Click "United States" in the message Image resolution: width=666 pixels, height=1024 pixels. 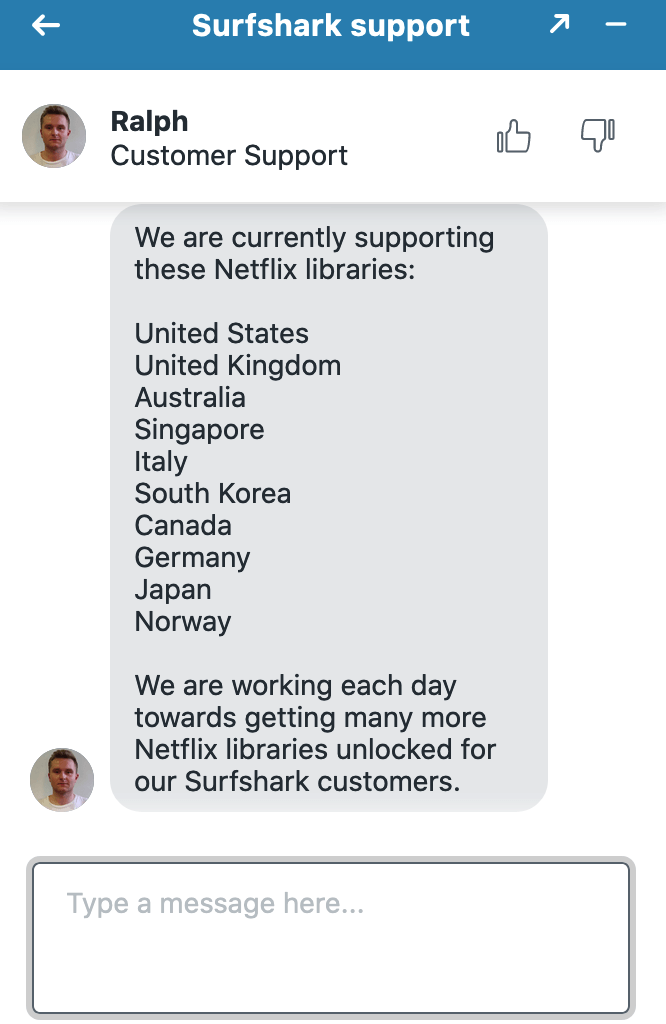[x=222, y=334]
